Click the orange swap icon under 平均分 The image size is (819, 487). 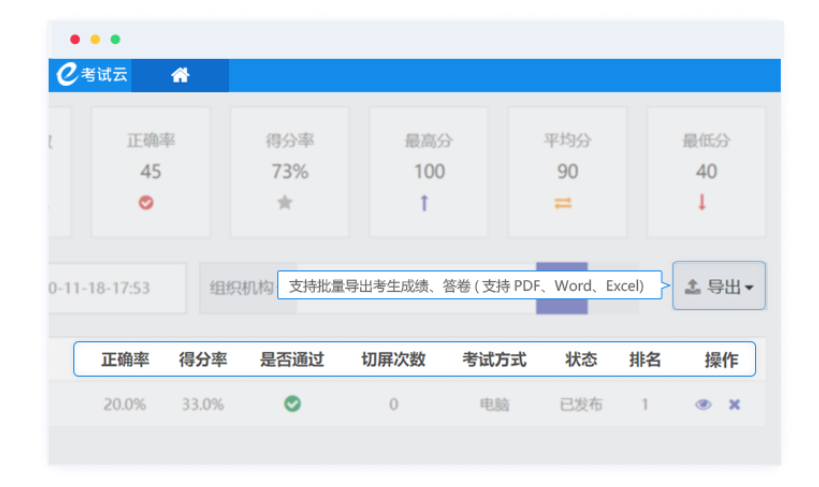click(x=563, y=203)
